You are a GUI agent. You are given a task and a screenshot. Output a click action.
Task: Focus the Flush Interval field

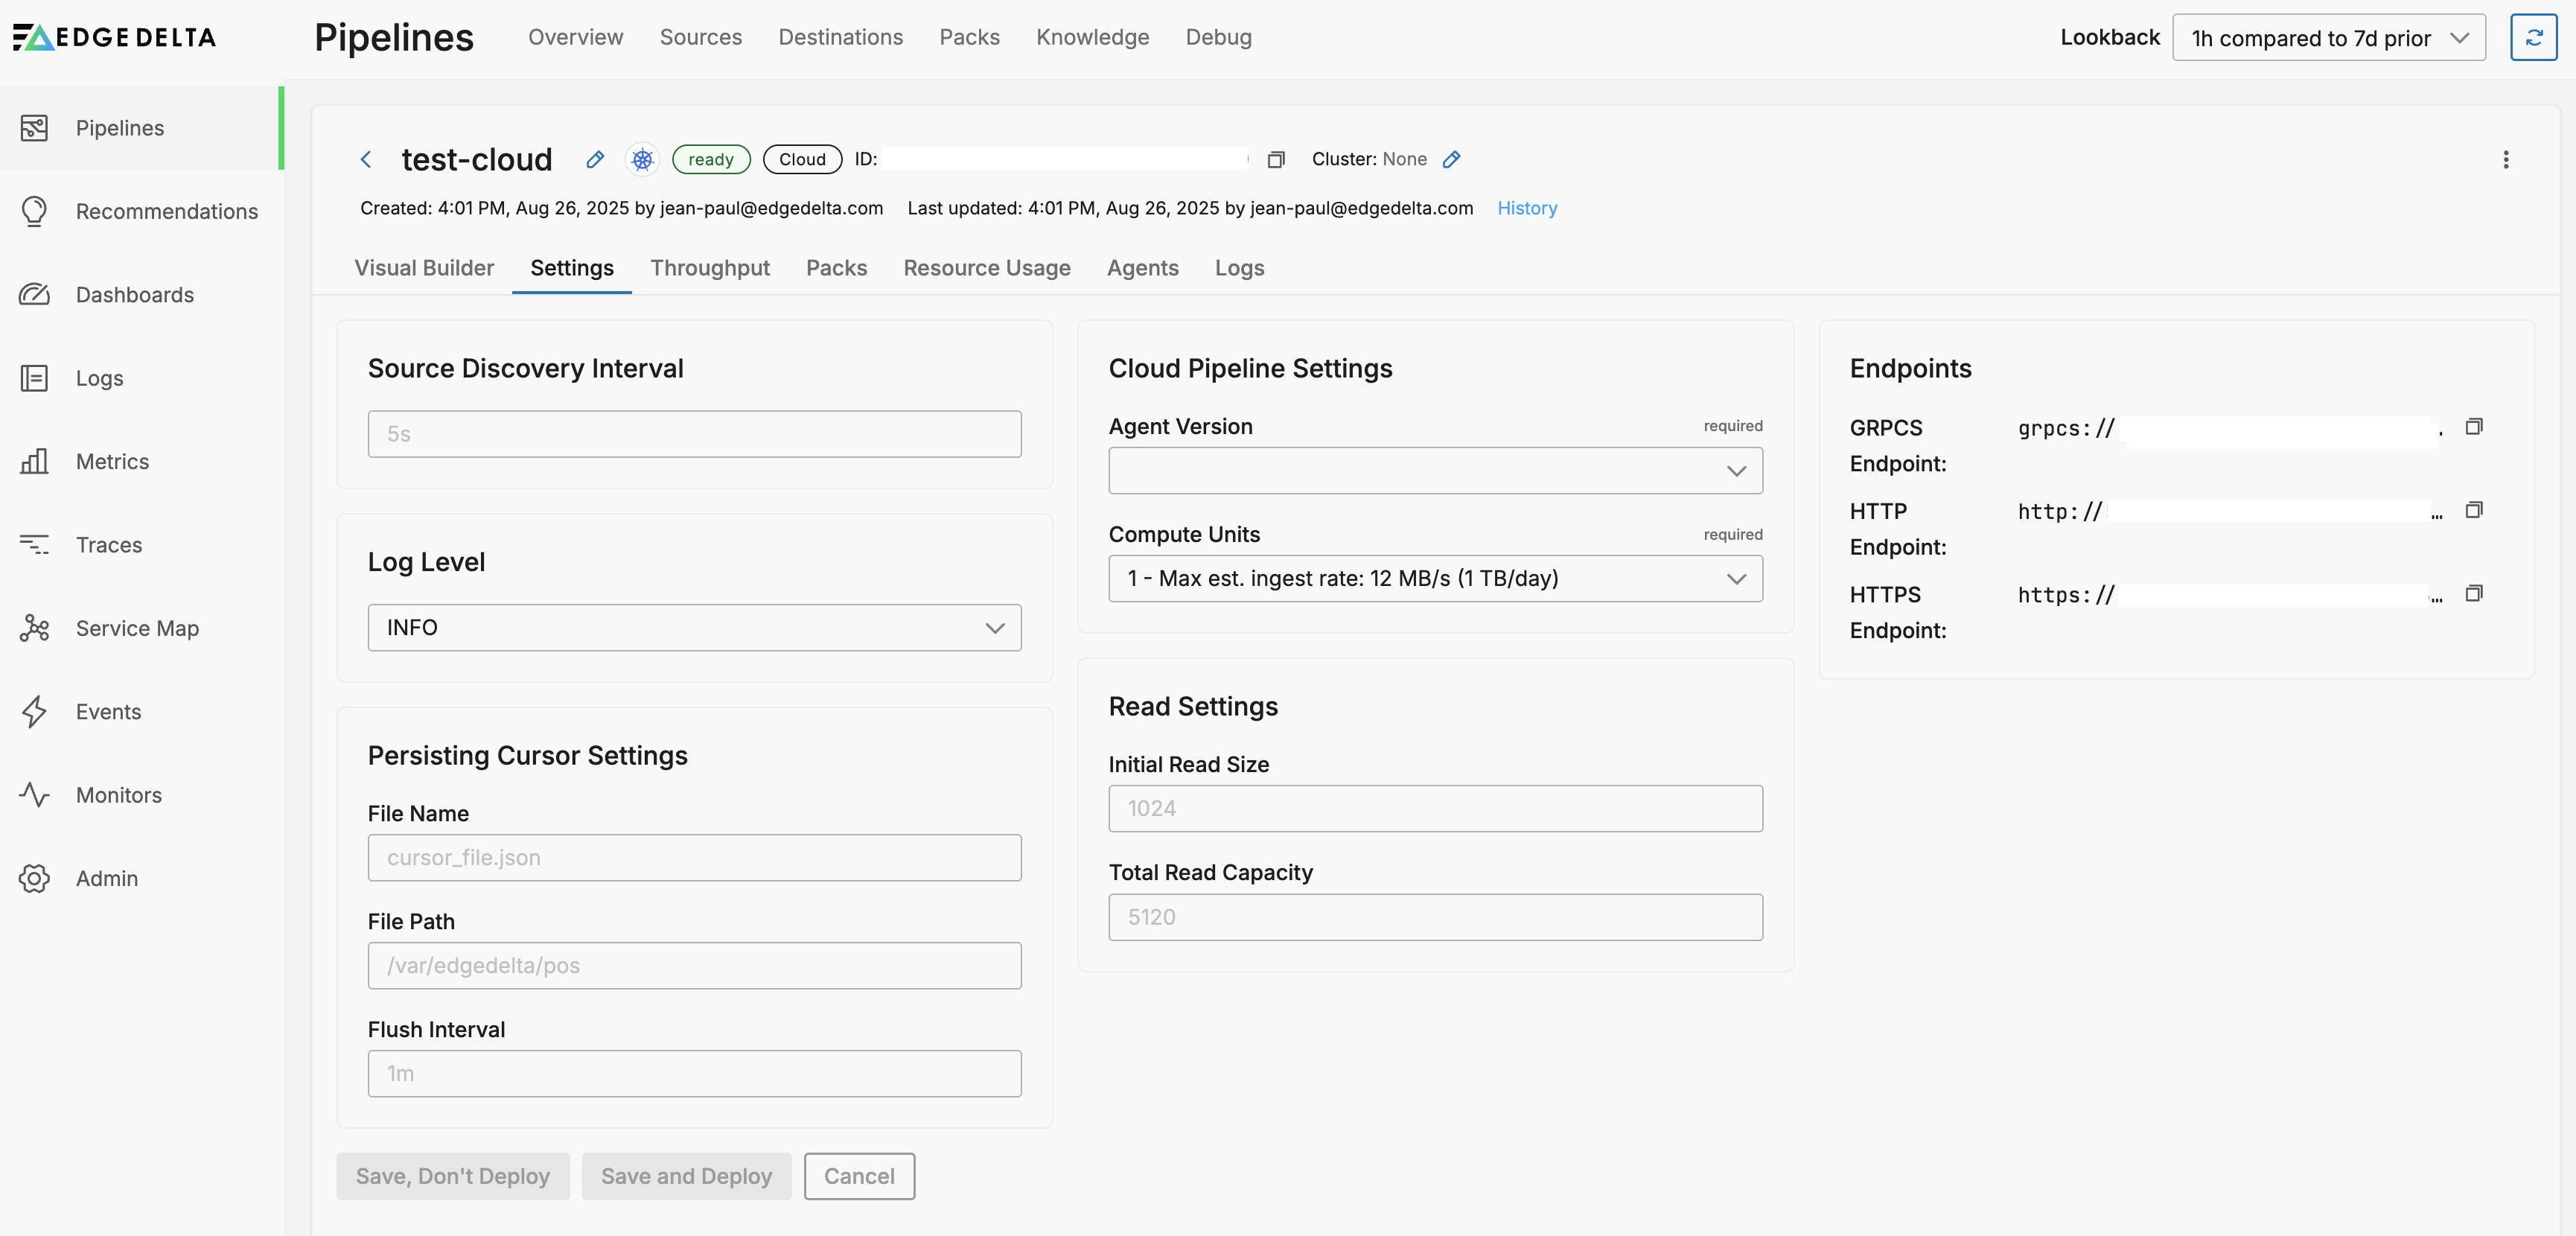(694, 1073)
